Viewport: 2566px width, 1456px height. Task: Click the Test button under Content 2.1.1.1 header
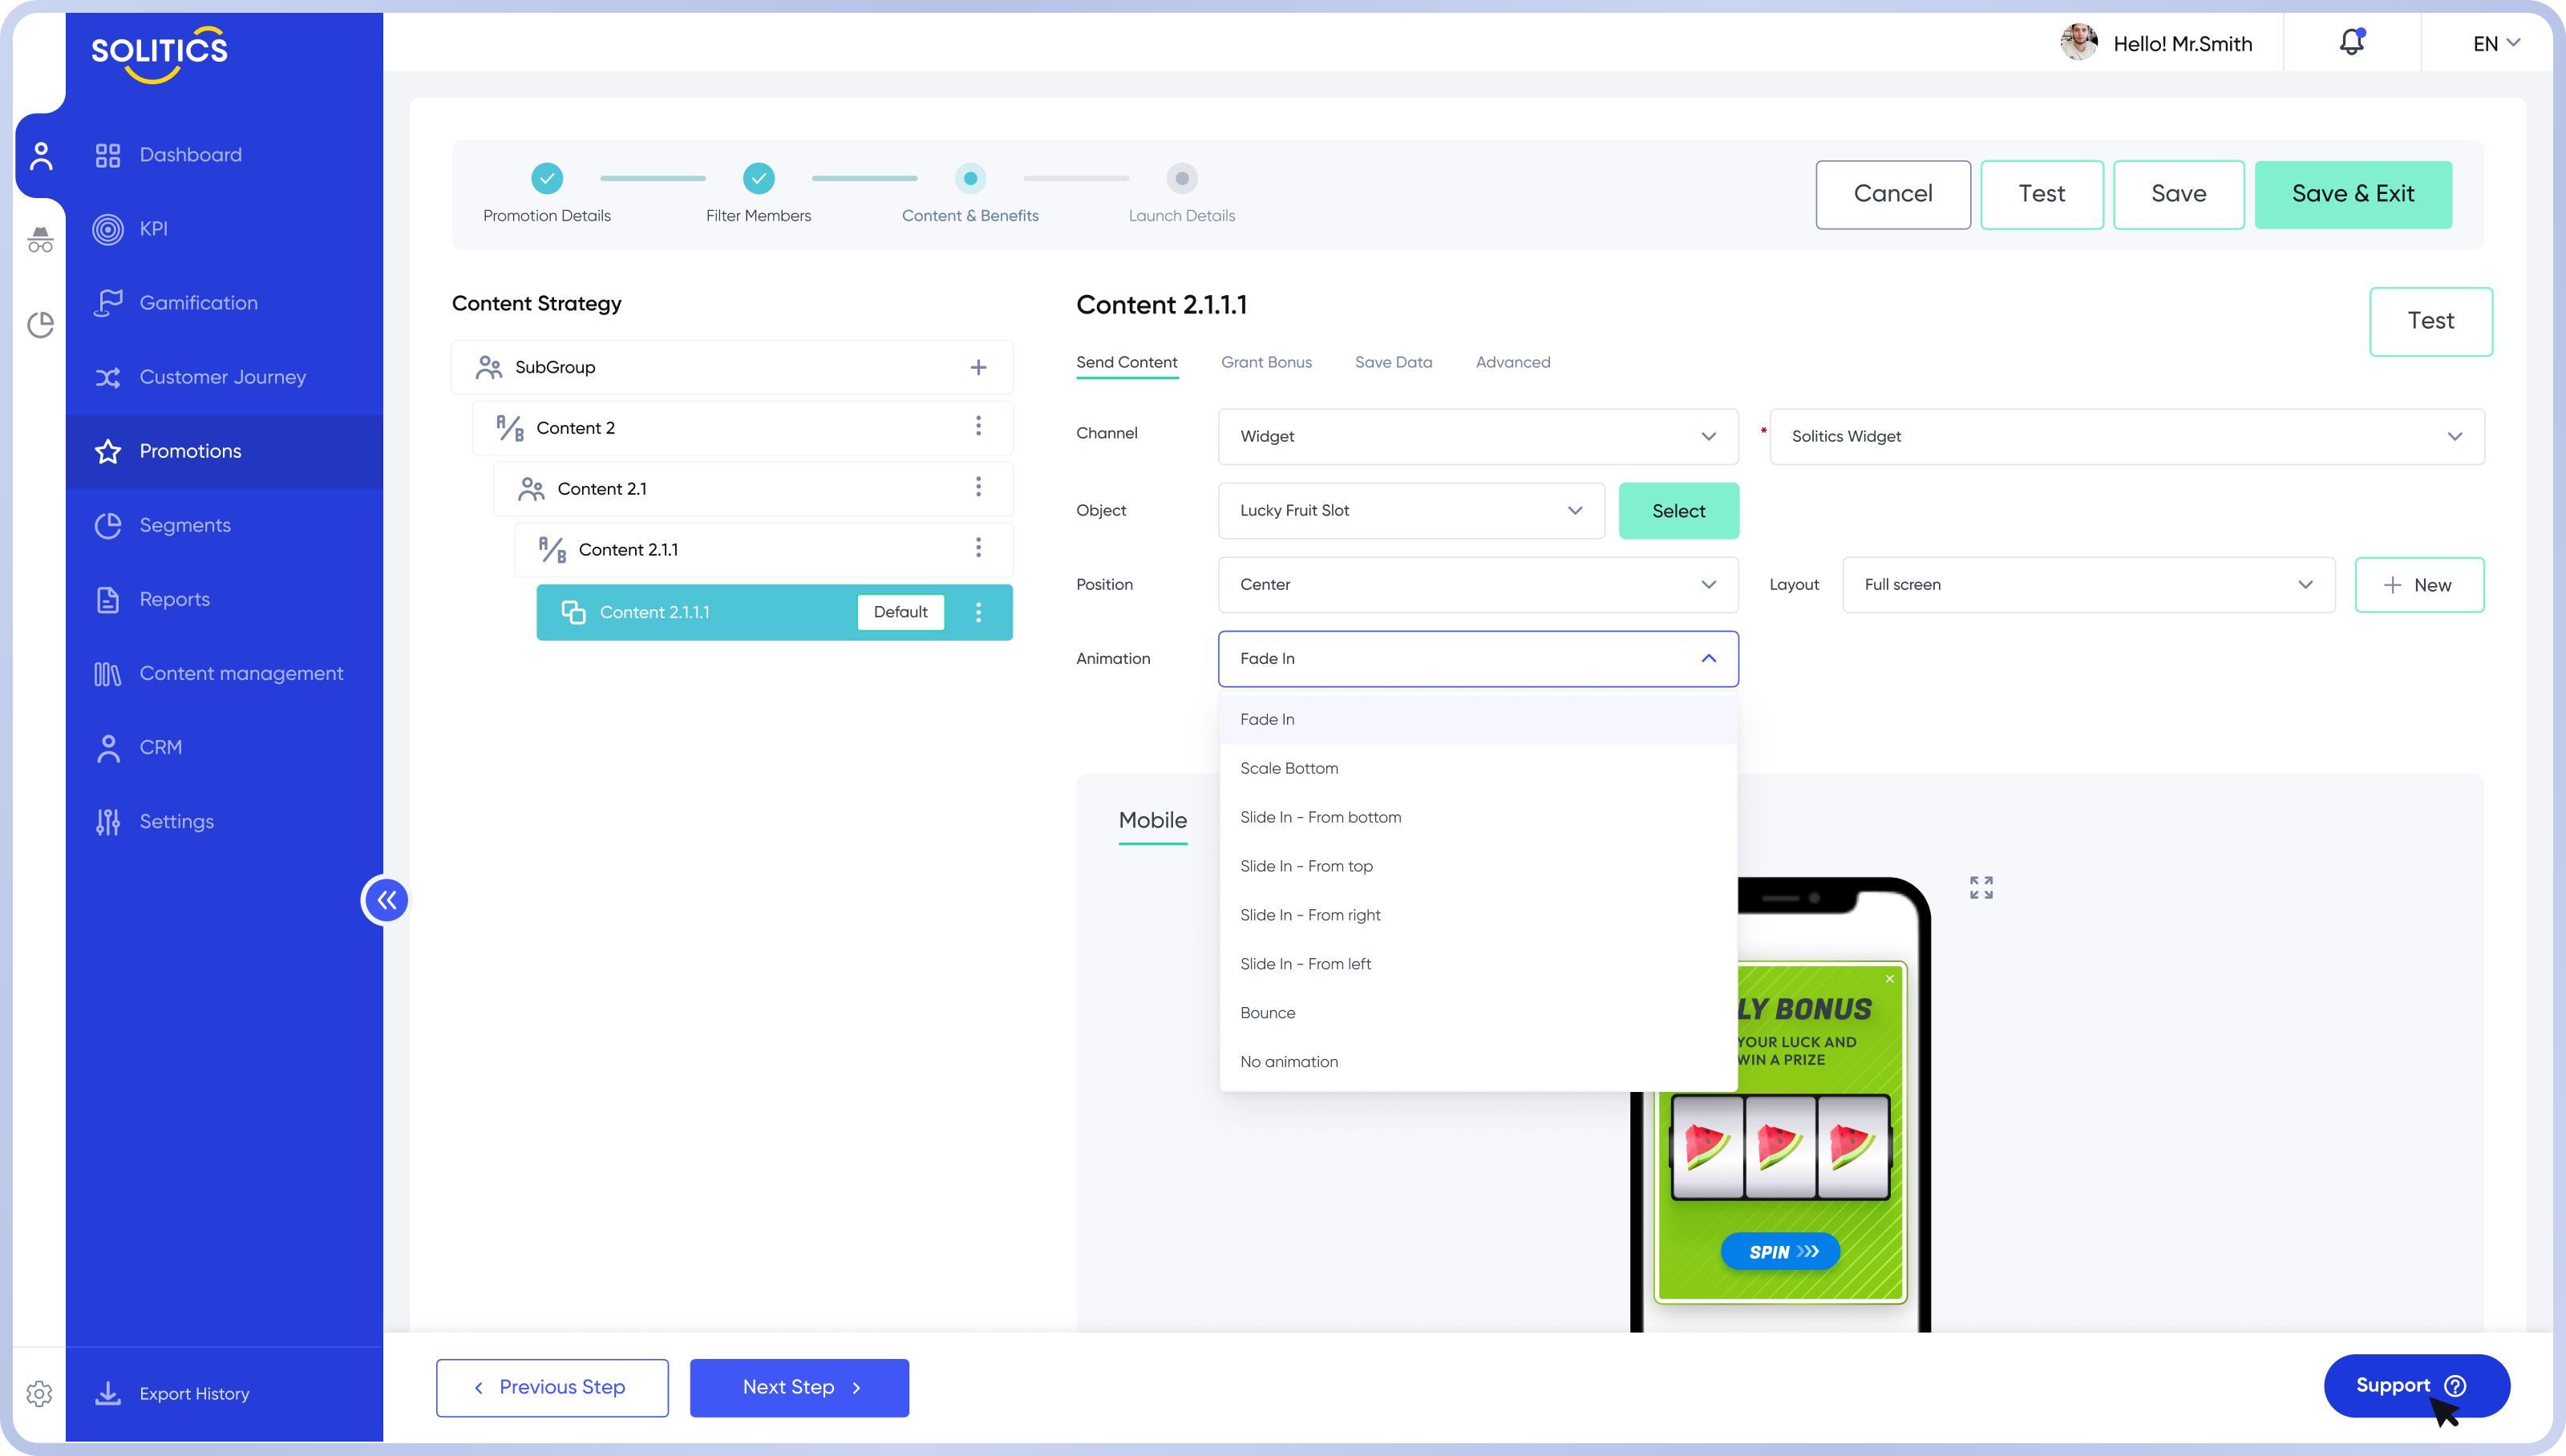pyautogui.click(x=2431, y=321)
